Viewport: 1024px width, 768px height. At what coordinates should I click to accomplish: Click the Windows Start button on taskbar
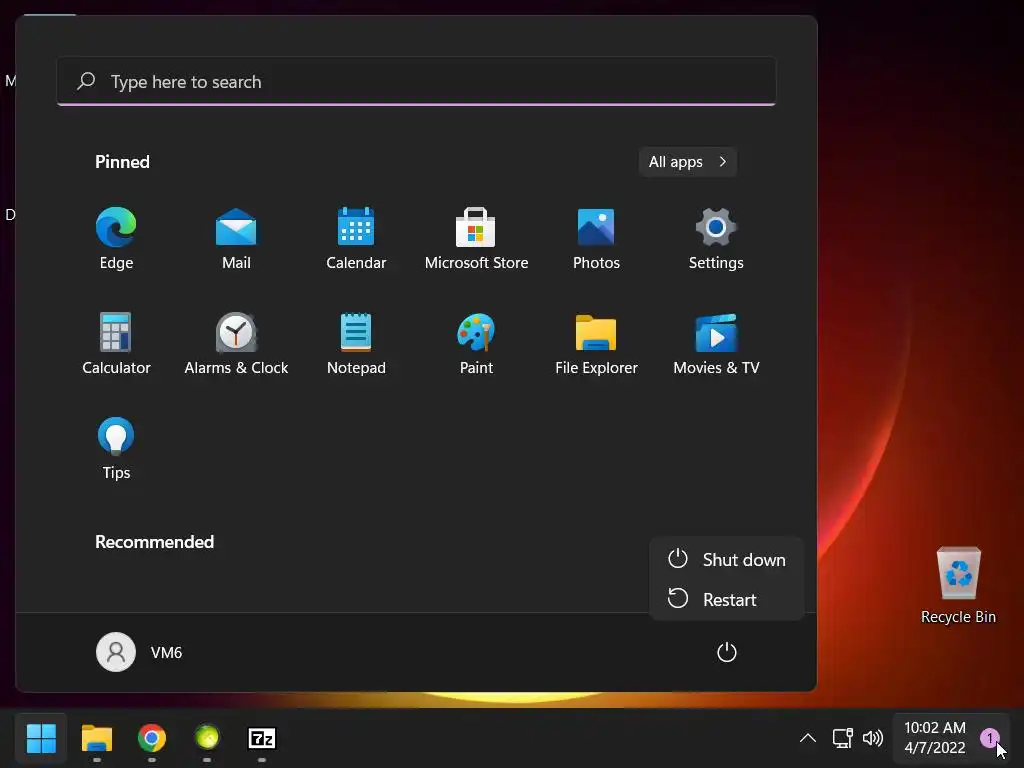41,739
